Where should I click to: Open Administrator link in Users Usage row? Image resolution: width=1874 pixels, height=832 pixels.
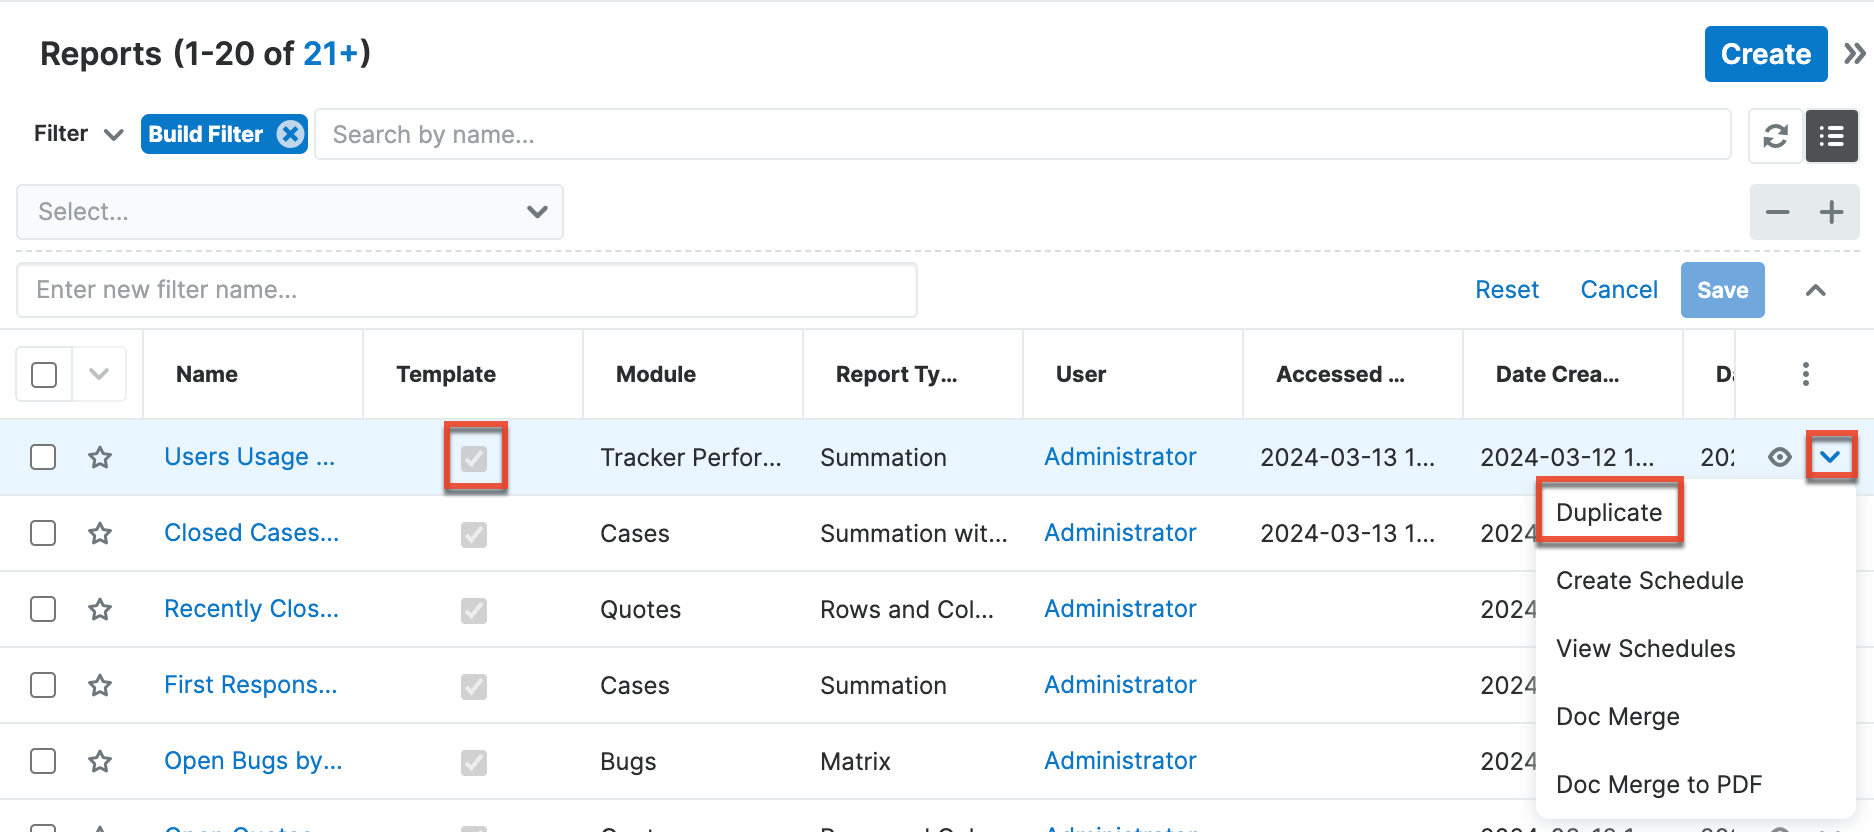(1120, 457)
